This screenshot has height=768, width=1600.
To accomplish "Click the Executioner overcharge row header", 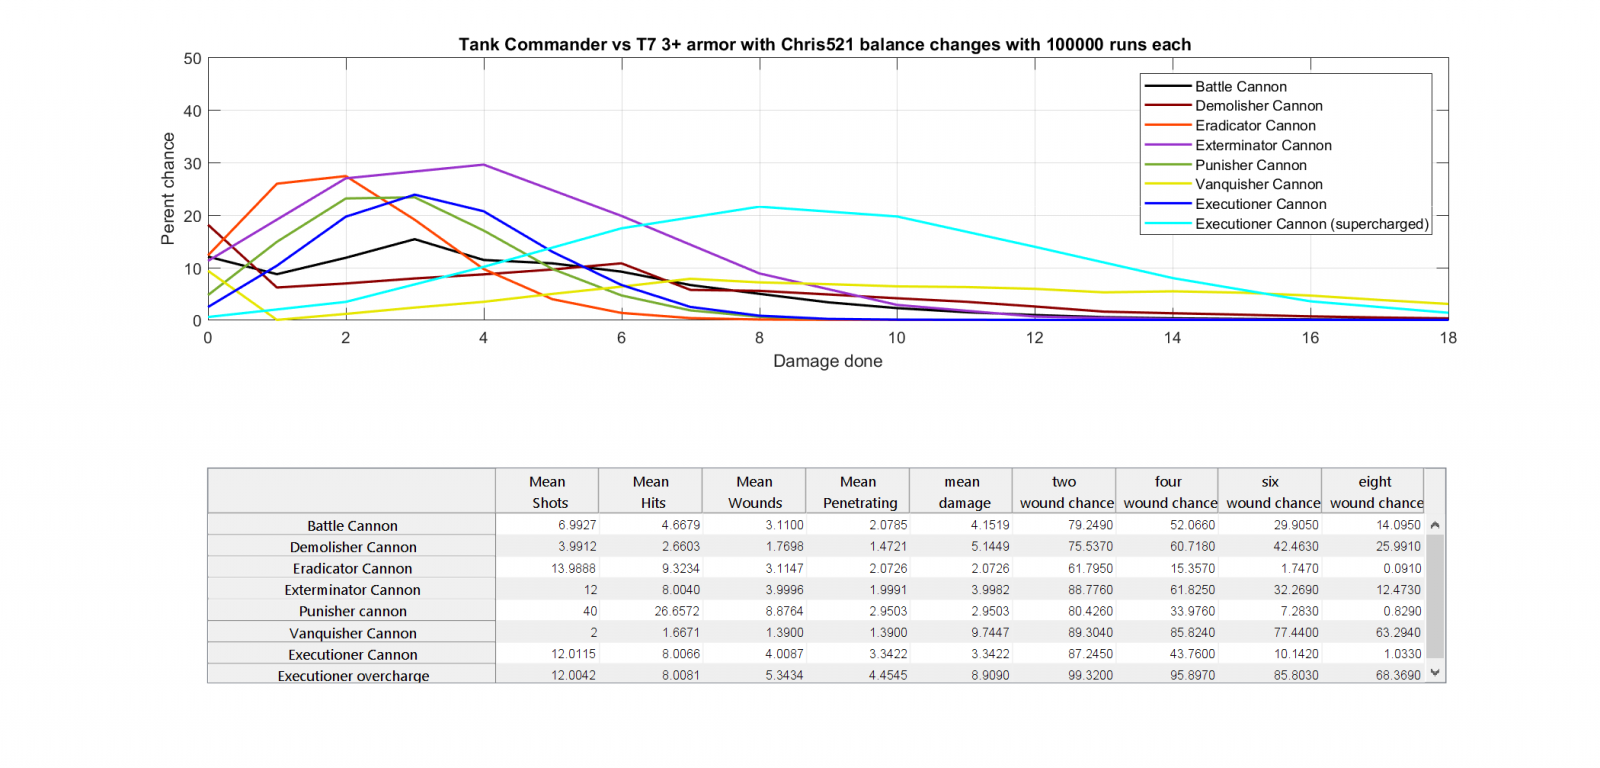I will tap(352, 675).
